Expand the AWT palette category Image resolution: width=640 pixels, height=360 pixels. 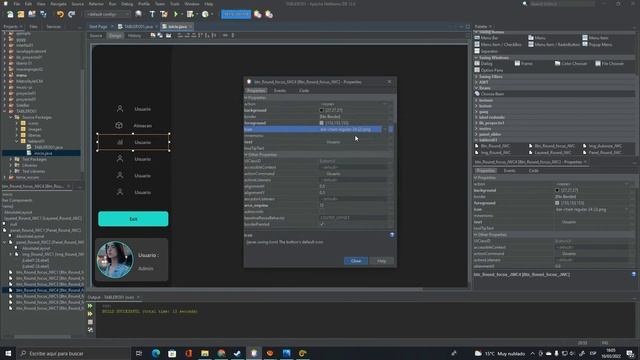[x=476, y=82]
